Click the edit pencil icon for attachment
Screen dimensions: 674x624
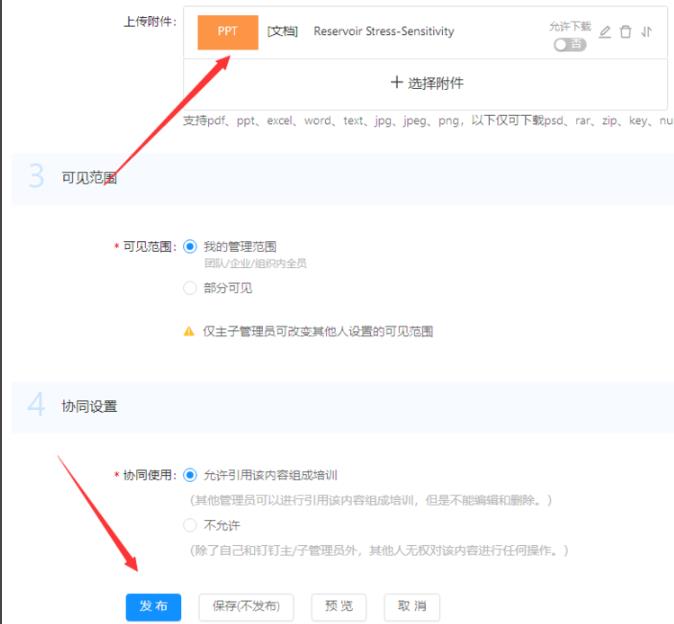tap(605, 32)
